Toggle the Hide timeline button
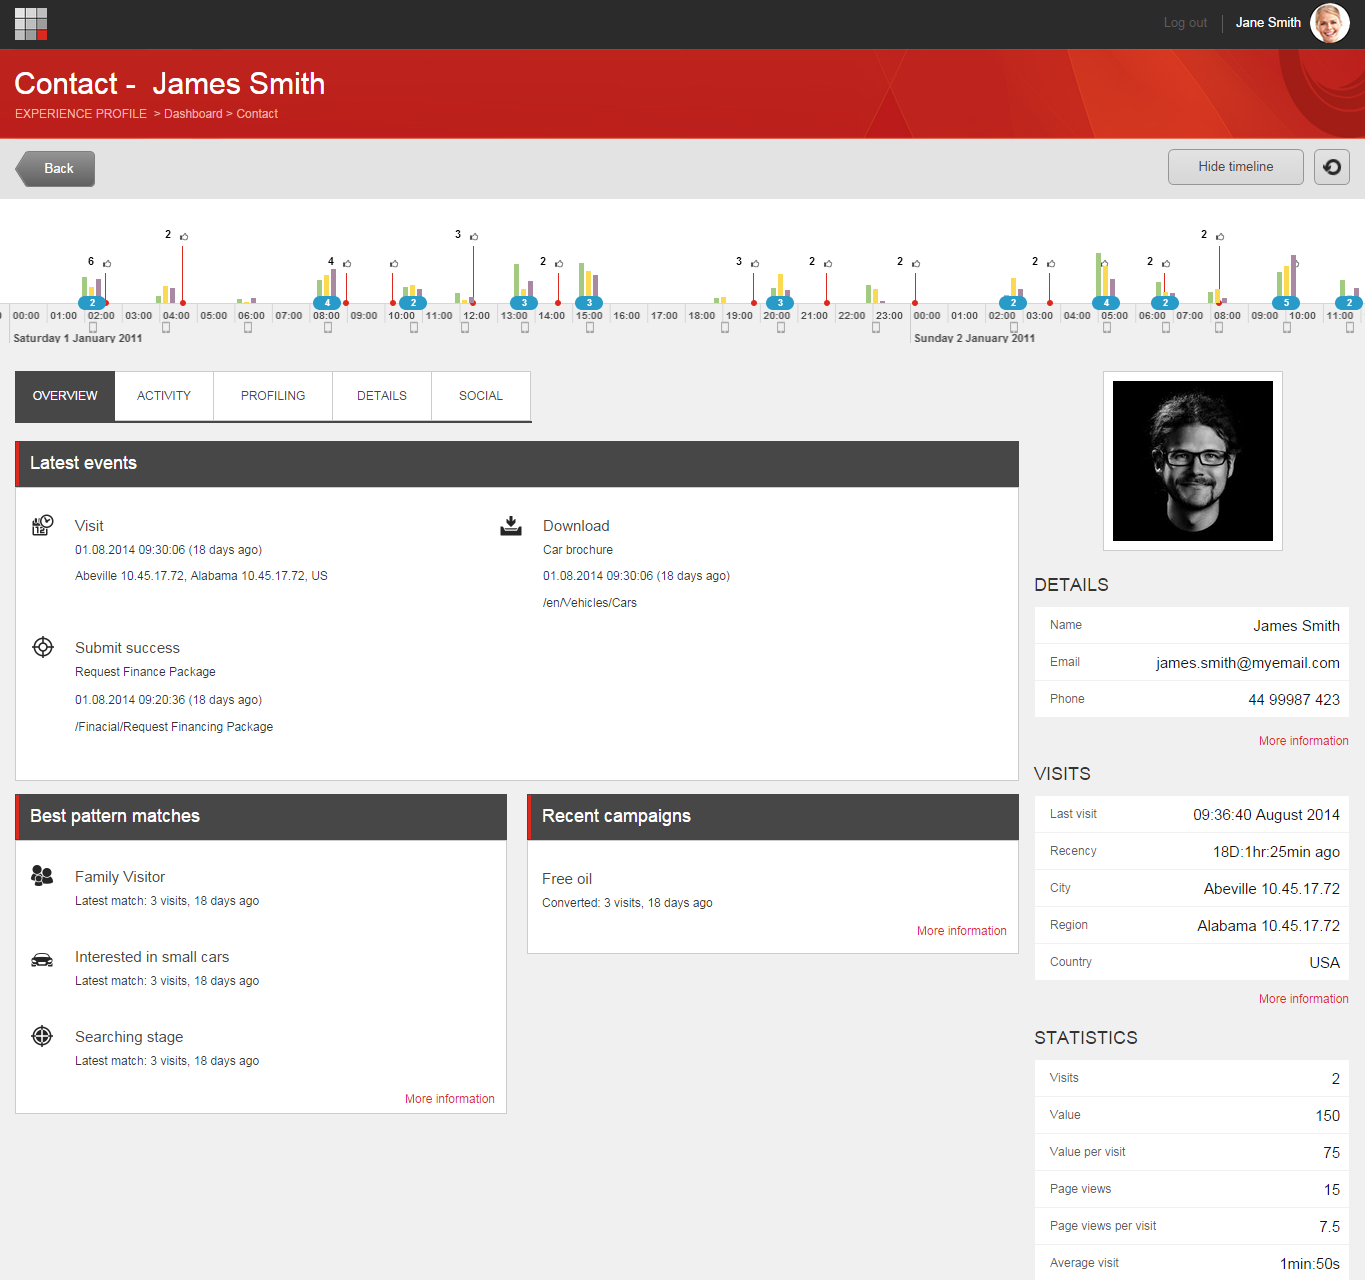1365x1280 pixels. (1235, 167)
